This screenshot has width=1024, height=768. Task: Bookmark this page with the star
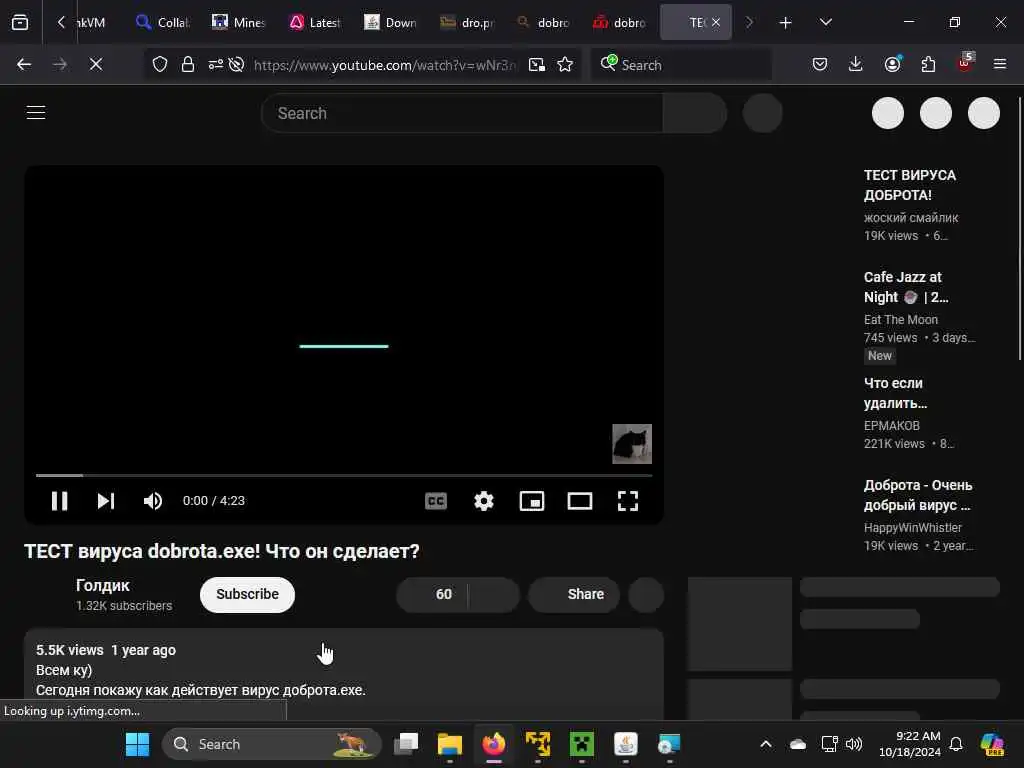tap(566, 64)
